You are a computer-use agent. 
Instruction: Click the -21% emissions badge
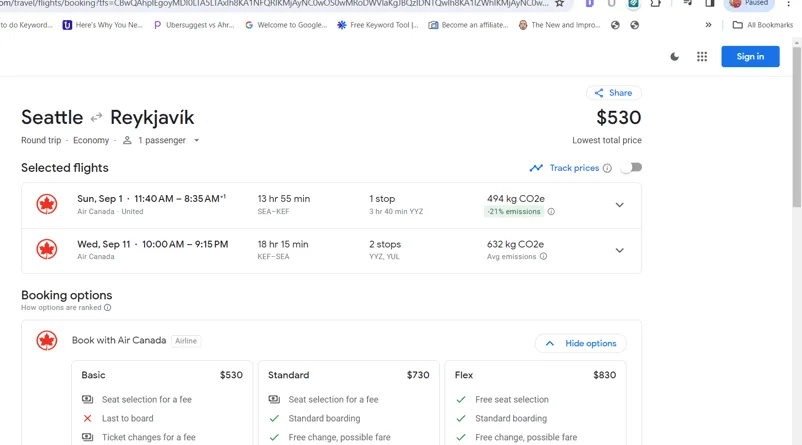point(514,212)
